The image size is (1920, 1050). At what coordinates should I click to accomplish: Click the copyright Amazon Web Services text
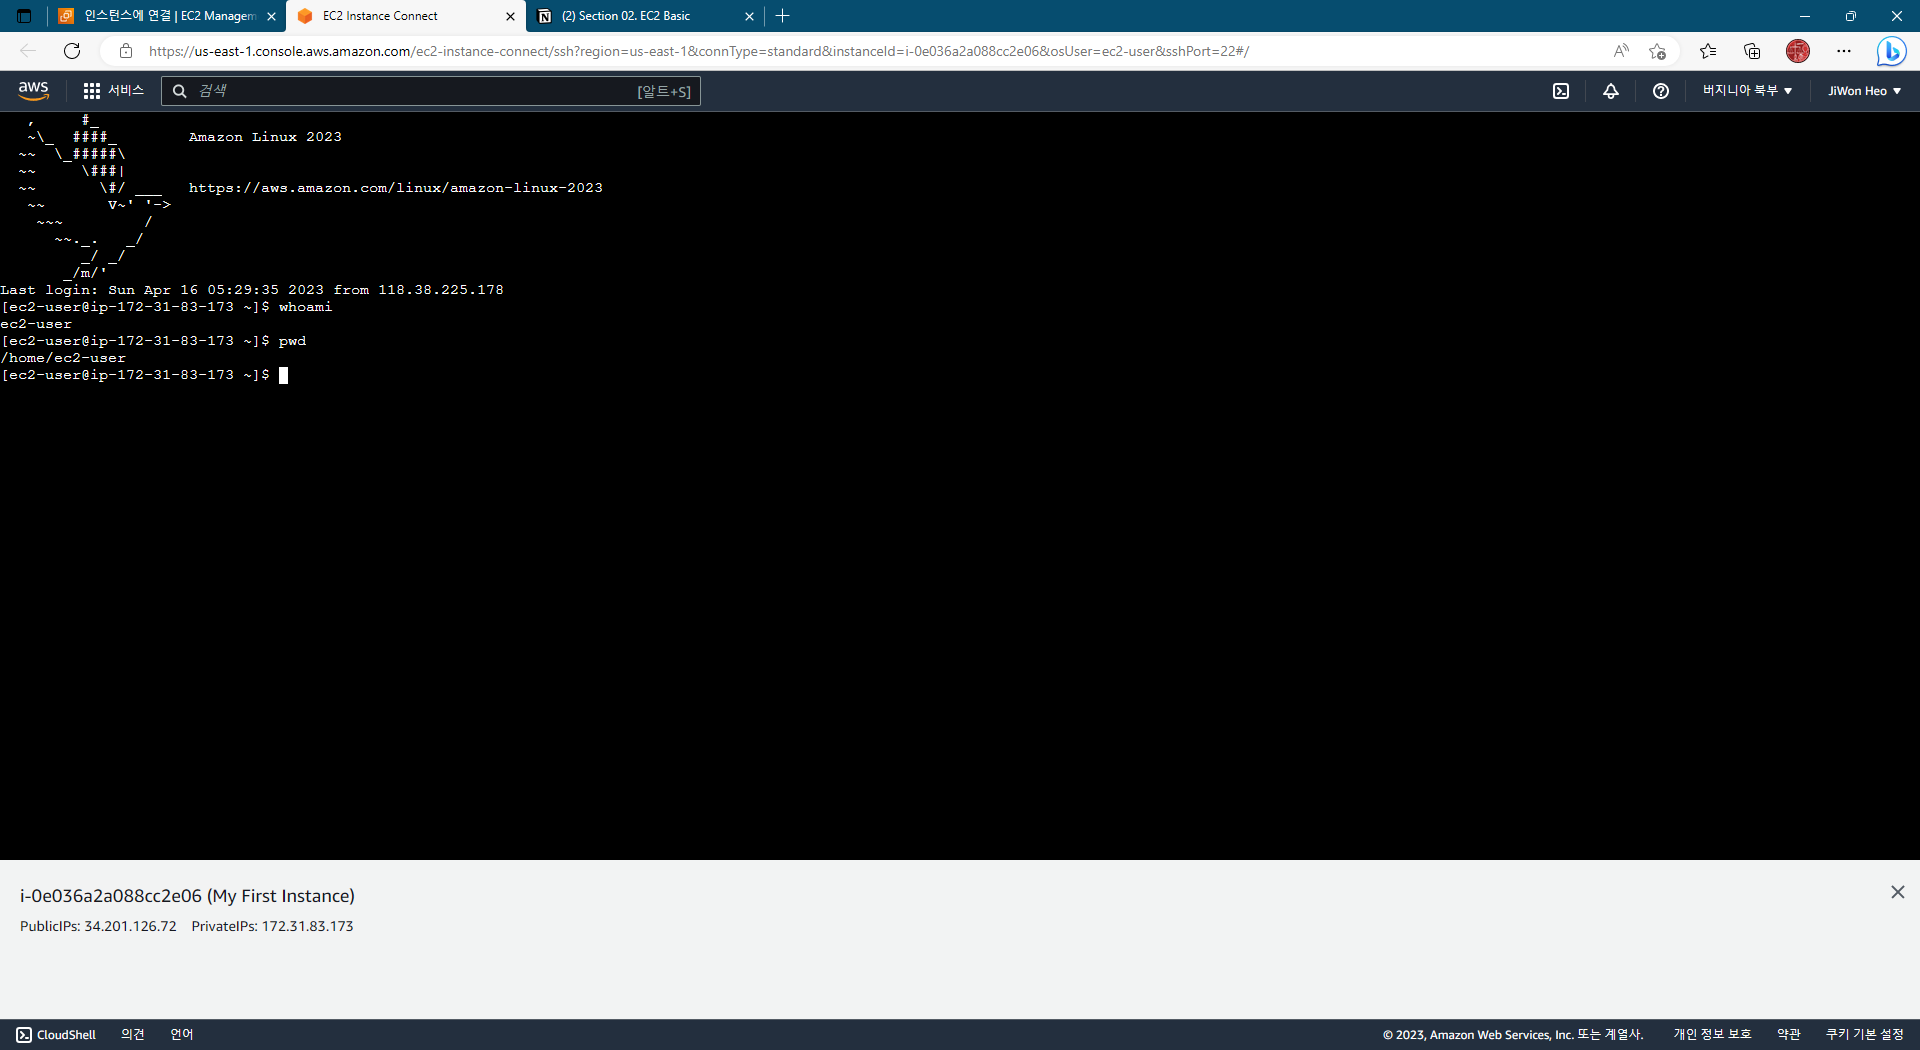[x=1513, y=1035]
